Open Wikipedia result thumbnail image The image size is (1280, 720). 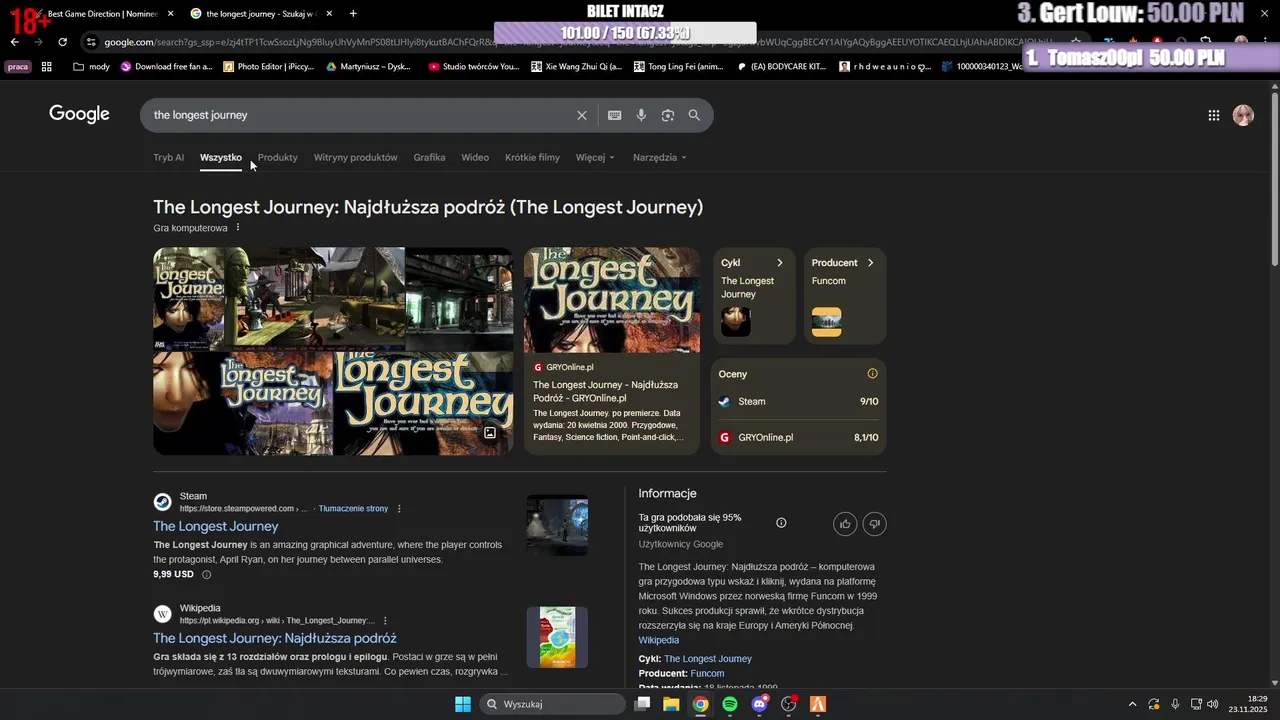tap(557, 637)
